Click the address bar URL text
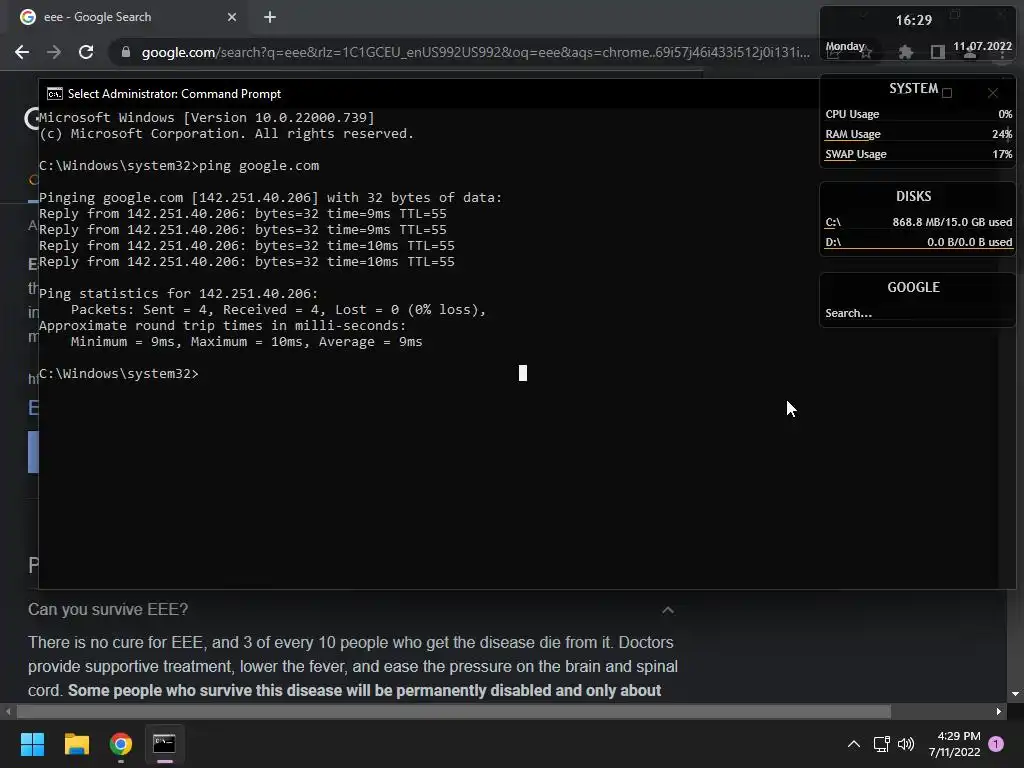The width and height of the screenshot is (1024, 768). click(x=475, y=52)
